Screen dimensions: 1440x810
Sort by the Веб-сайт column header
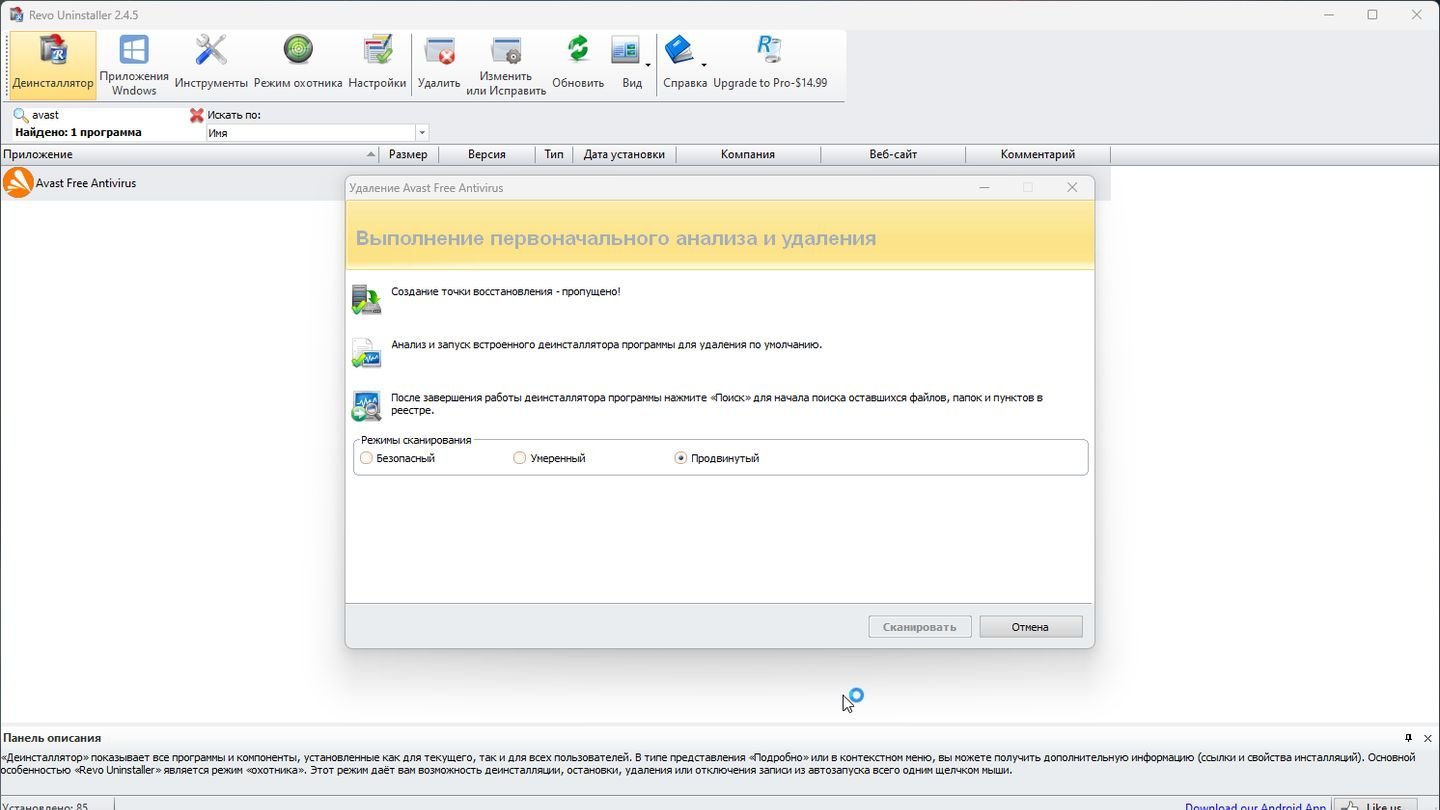point(893,154)
